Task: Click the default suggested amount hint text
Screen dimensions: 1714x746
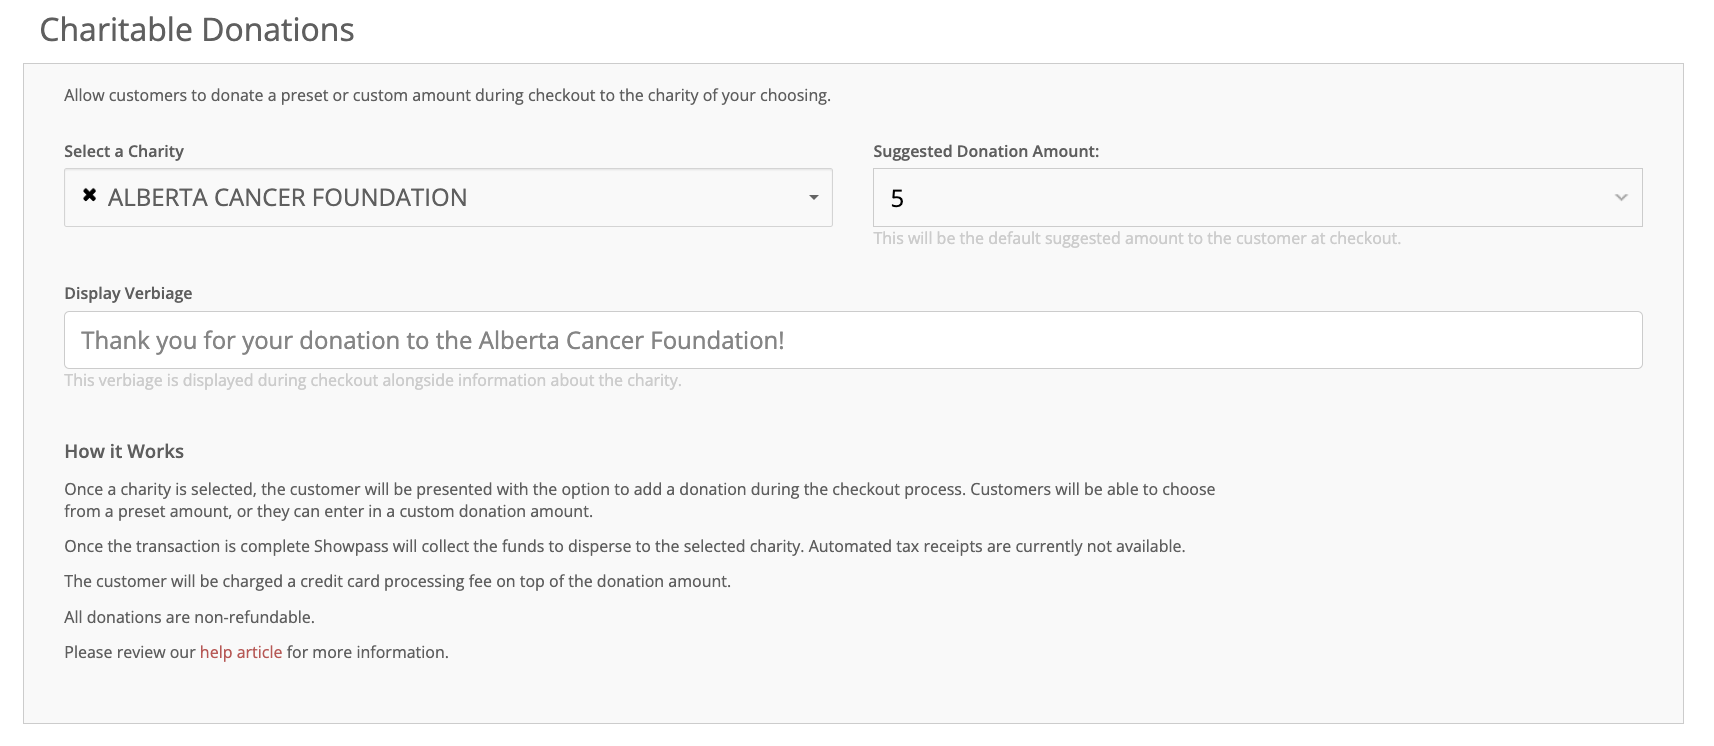Action: point(1137,238)
